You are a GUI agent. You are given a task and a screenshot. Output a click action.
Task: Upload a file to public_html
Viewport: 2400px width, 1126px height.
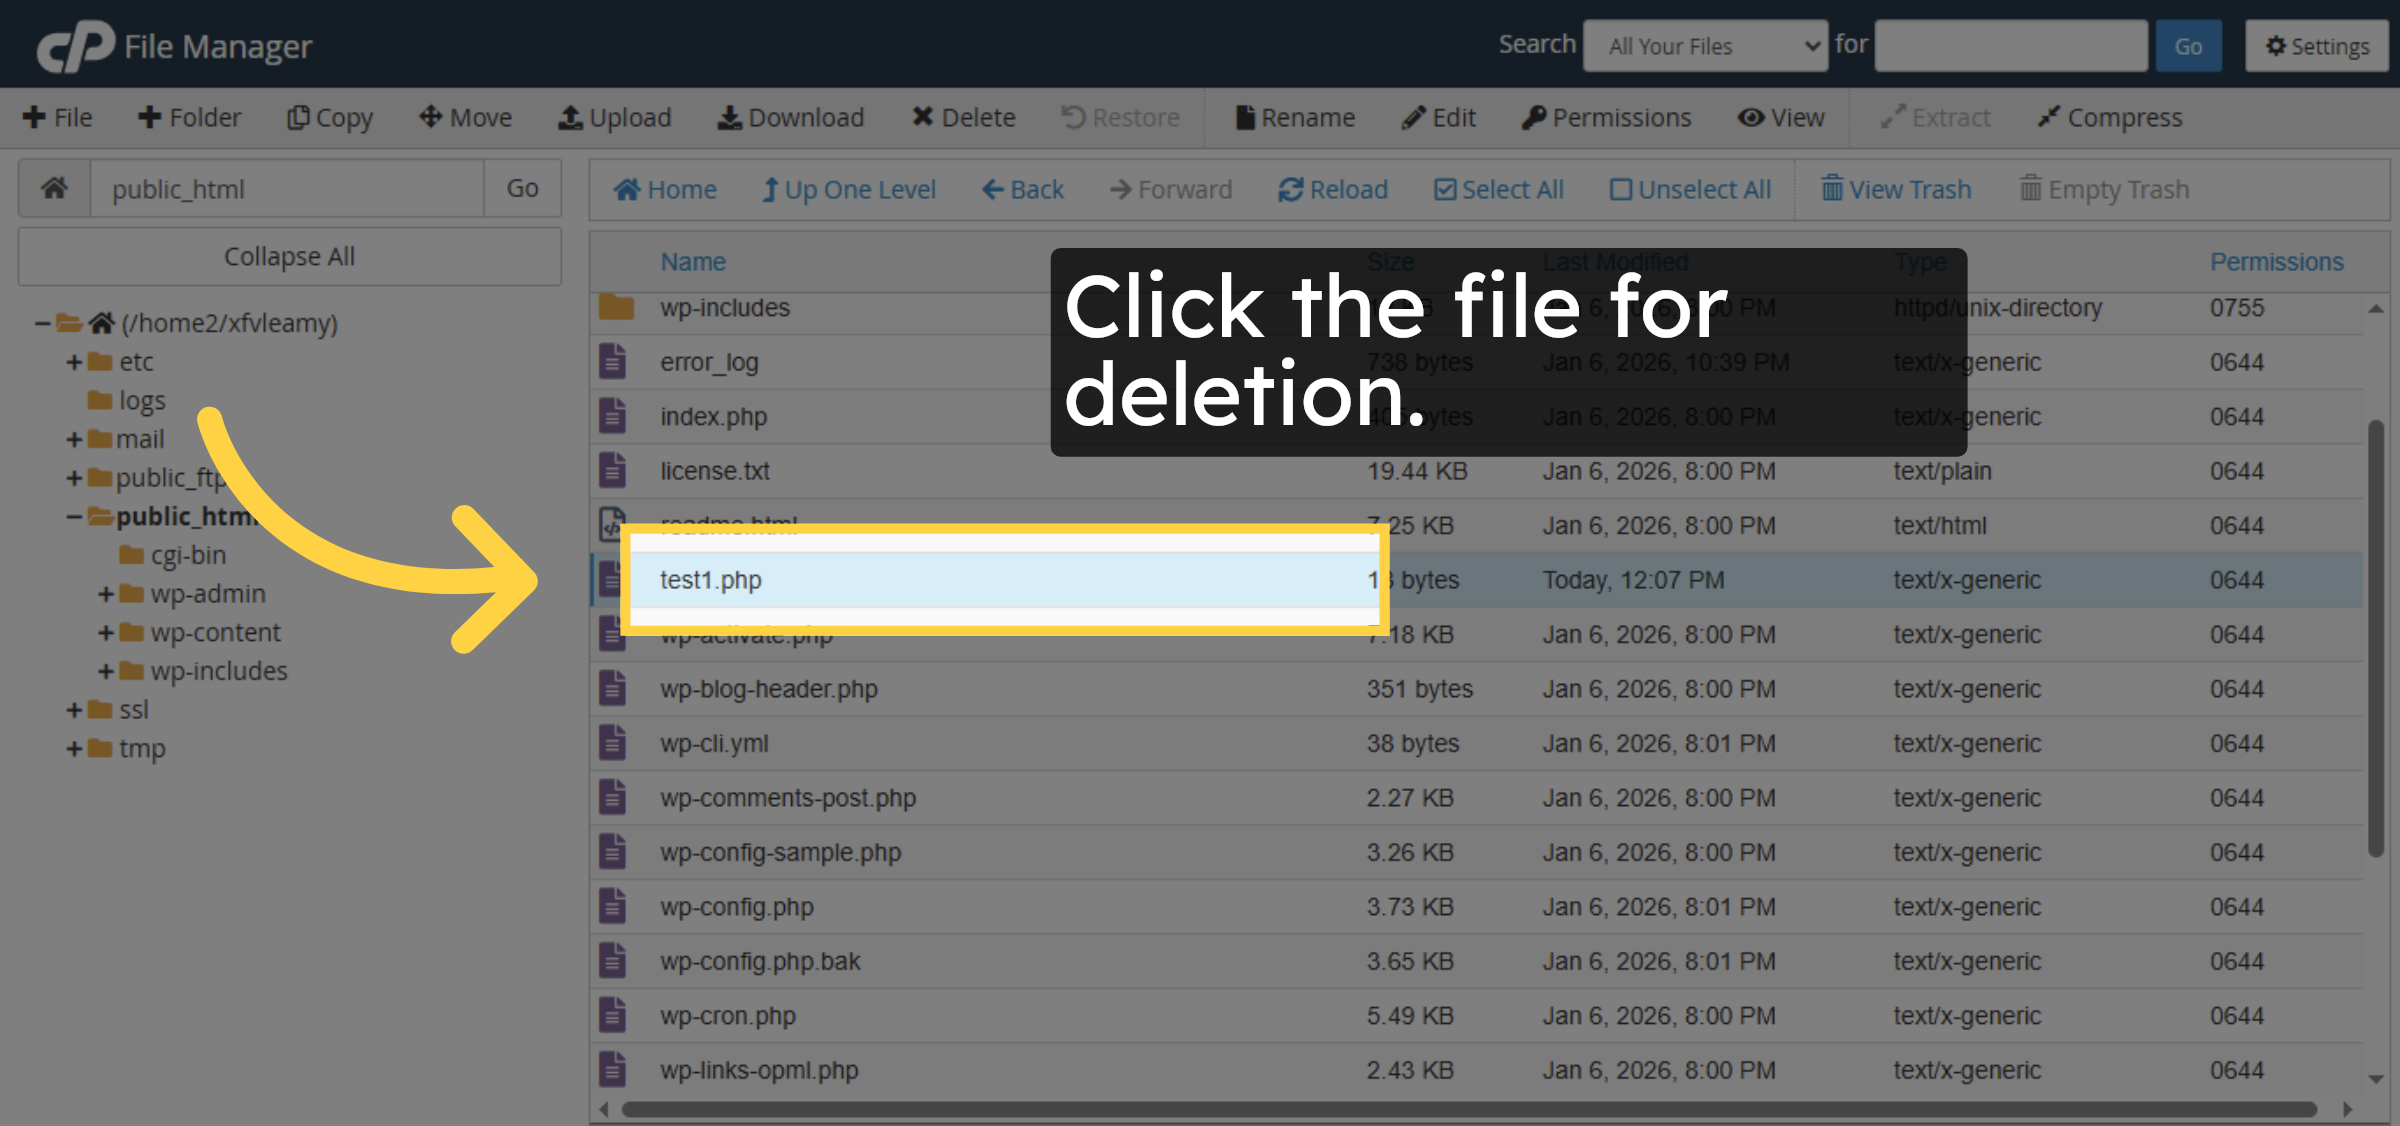(x=615, y=117)
